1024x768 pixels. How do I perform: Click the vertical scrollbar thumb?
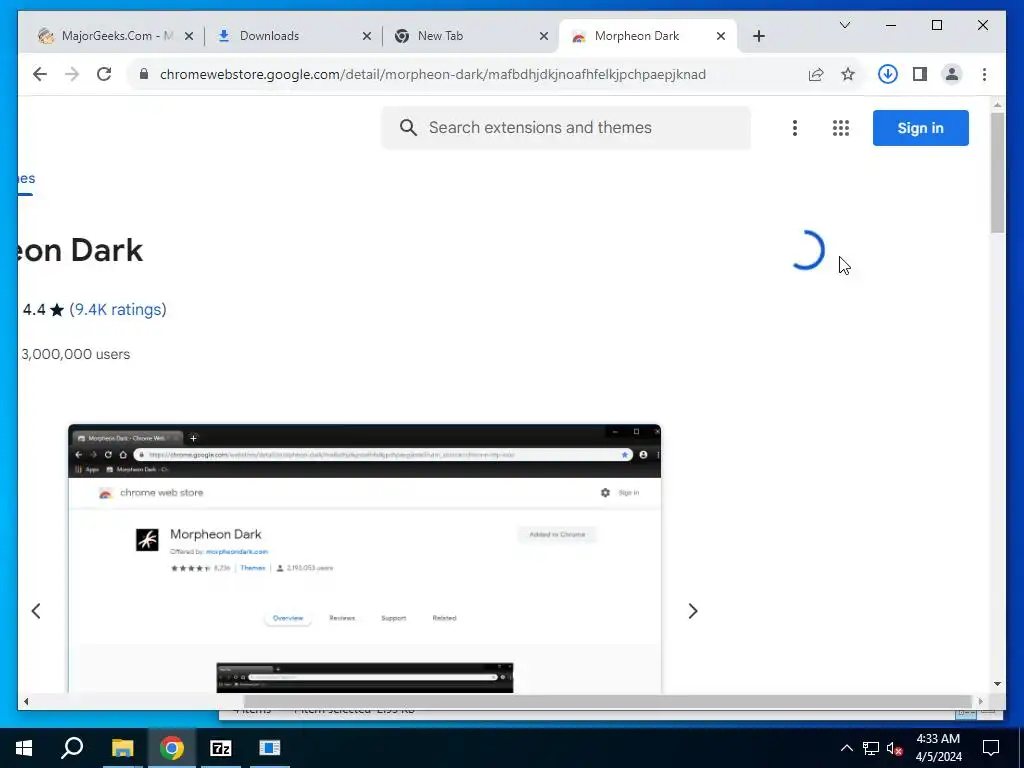[x=997, y=173]
